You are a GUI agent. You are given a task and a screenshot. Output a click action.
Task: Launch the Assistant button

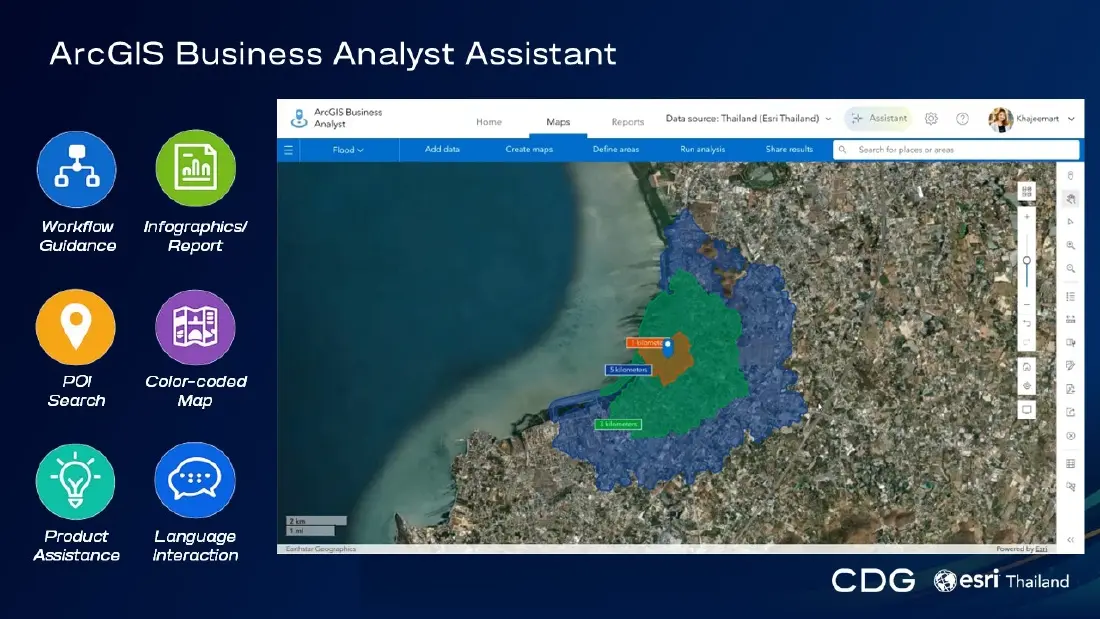pyautogui.click(x=879, y=119)
